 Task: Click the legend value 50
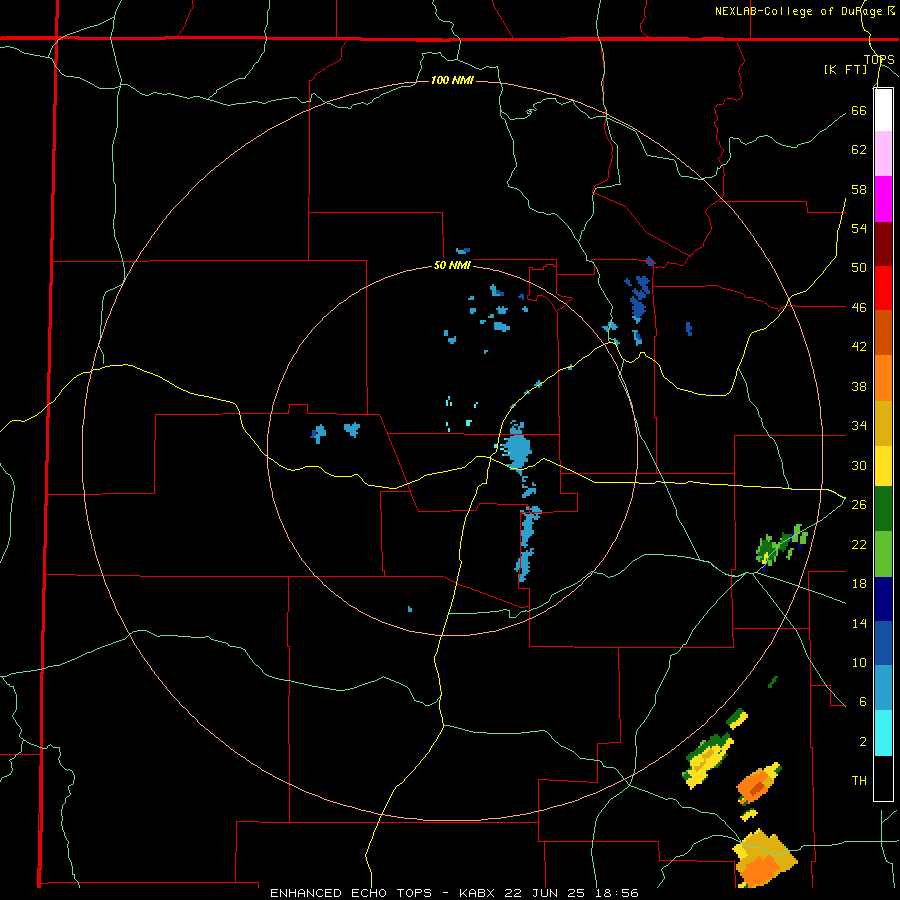pos(859,268)
